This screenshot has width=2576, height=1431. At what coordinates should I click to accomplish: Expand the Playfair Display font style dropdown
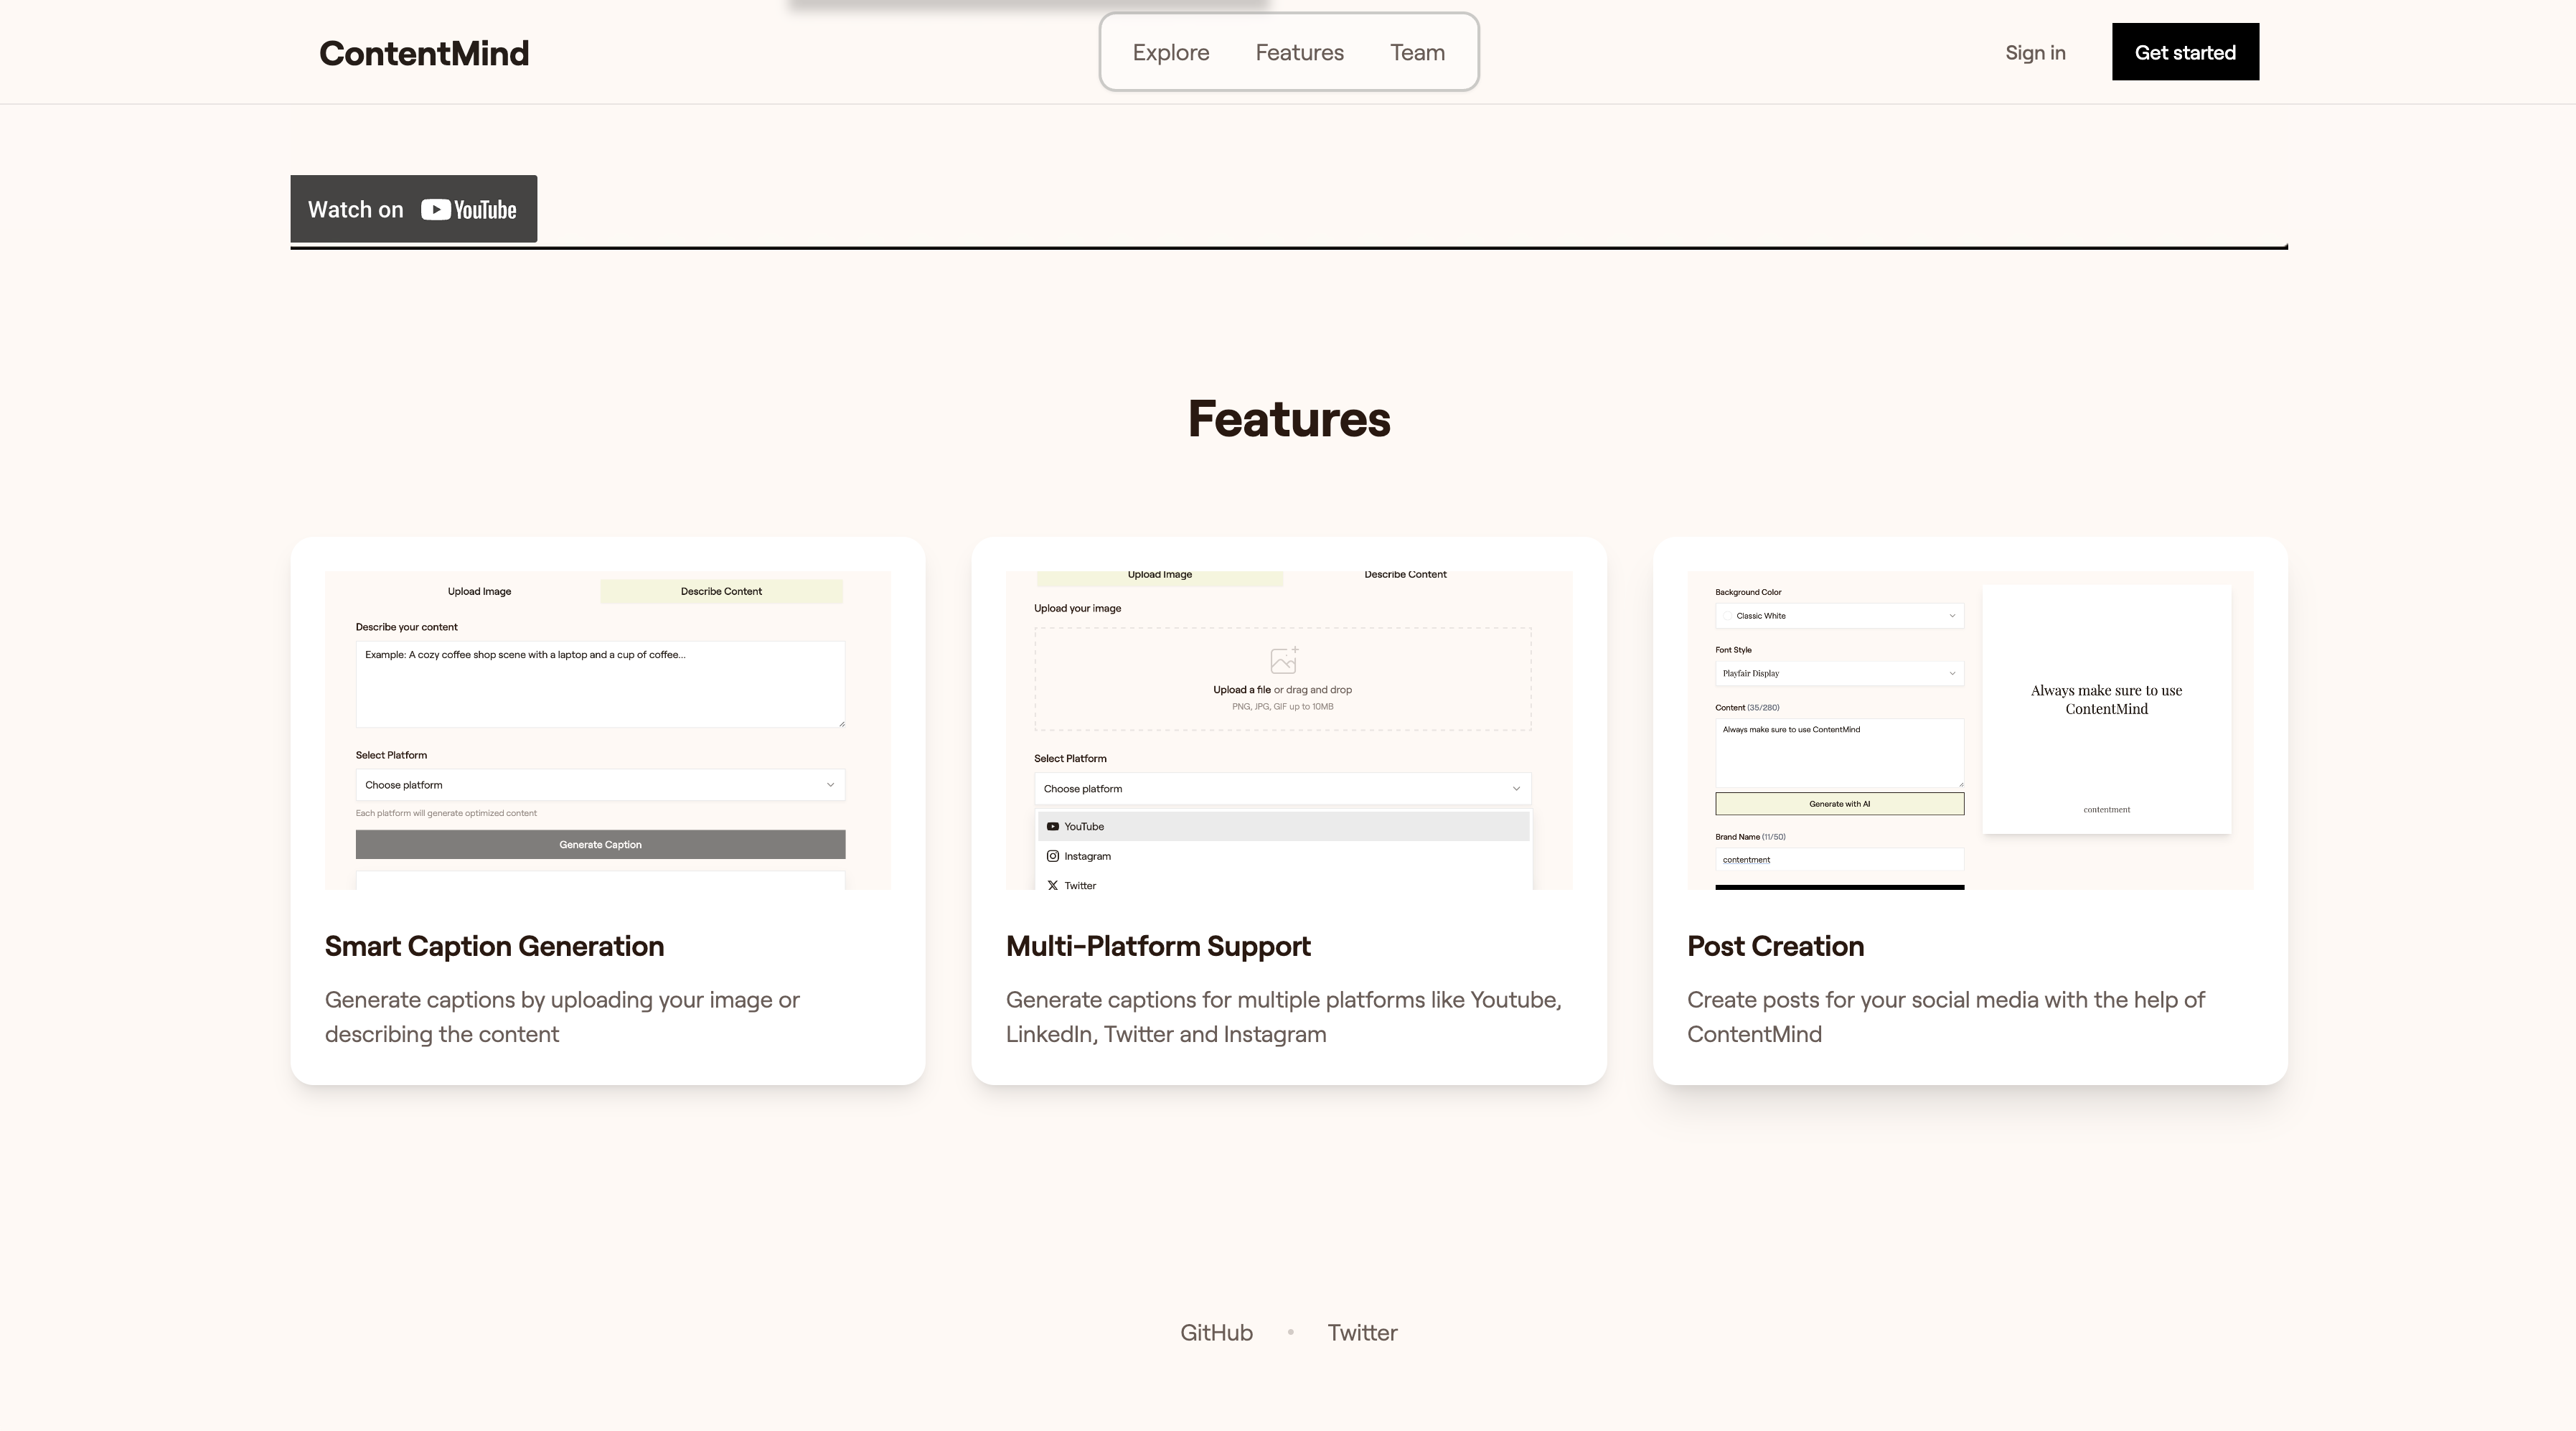point(1839,673)
